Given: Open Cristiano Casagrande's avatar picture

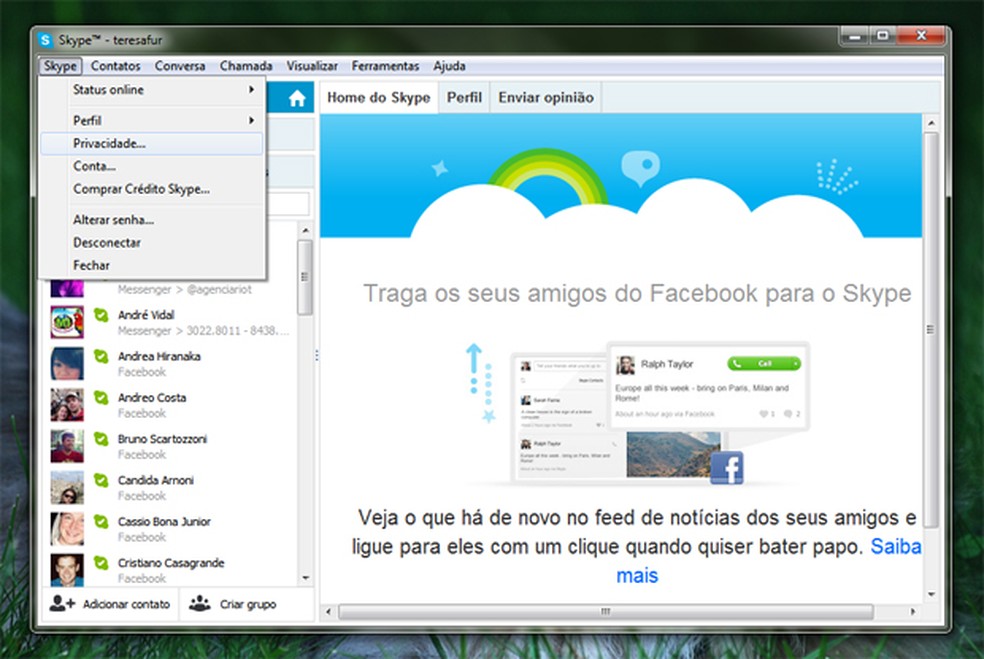Looking at the screenshot, I should click(x=66, y=569).
